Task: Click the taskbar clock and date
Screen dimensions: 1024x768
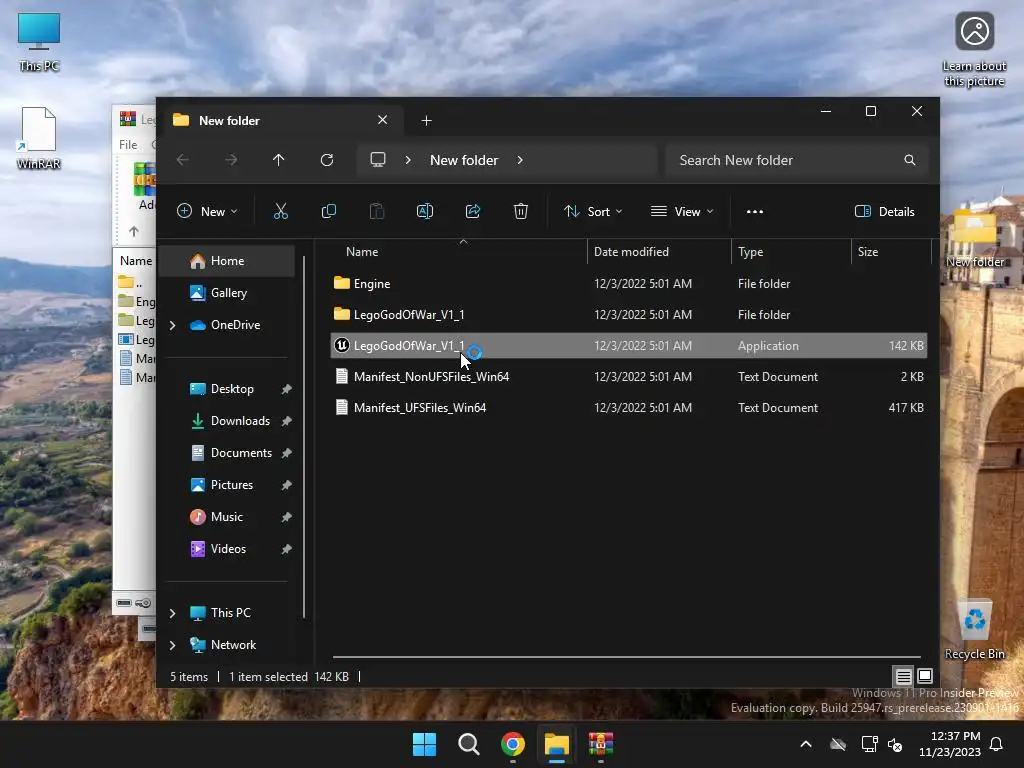Action: (950, 744)
